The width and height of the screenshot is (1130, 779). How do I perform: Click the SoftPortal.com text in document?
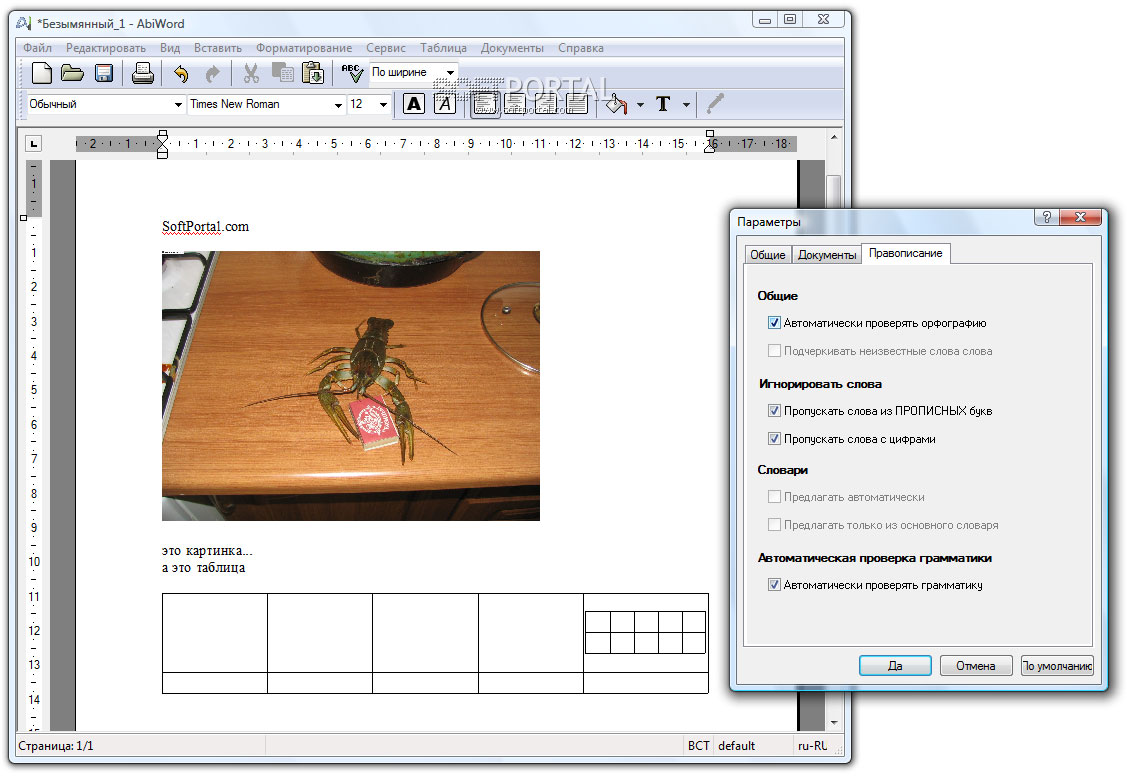coord(205,226)
